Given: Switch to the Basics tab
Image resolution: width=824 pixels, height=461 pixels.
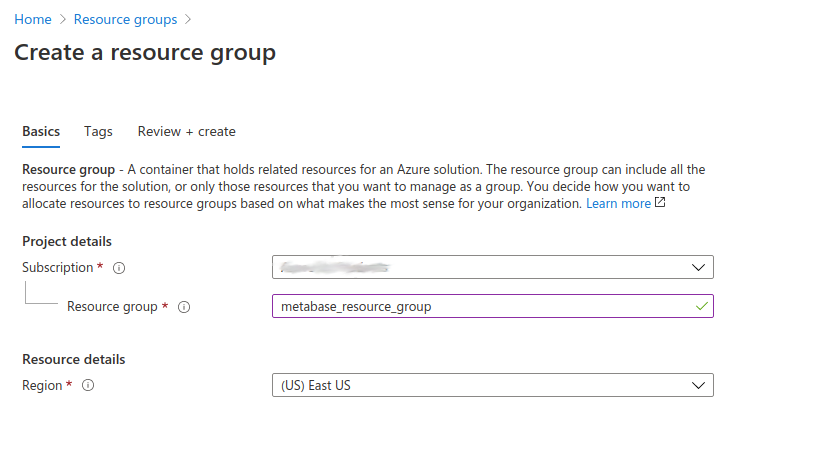Looking at the screenshot, I should tap(41, 131).
